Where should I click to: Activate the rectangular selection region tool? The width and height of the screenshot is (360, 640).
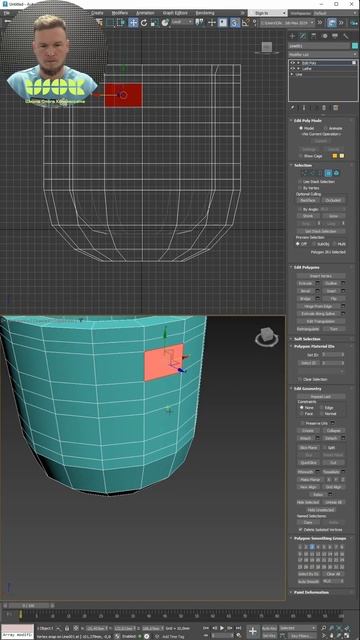coord(110,22)
